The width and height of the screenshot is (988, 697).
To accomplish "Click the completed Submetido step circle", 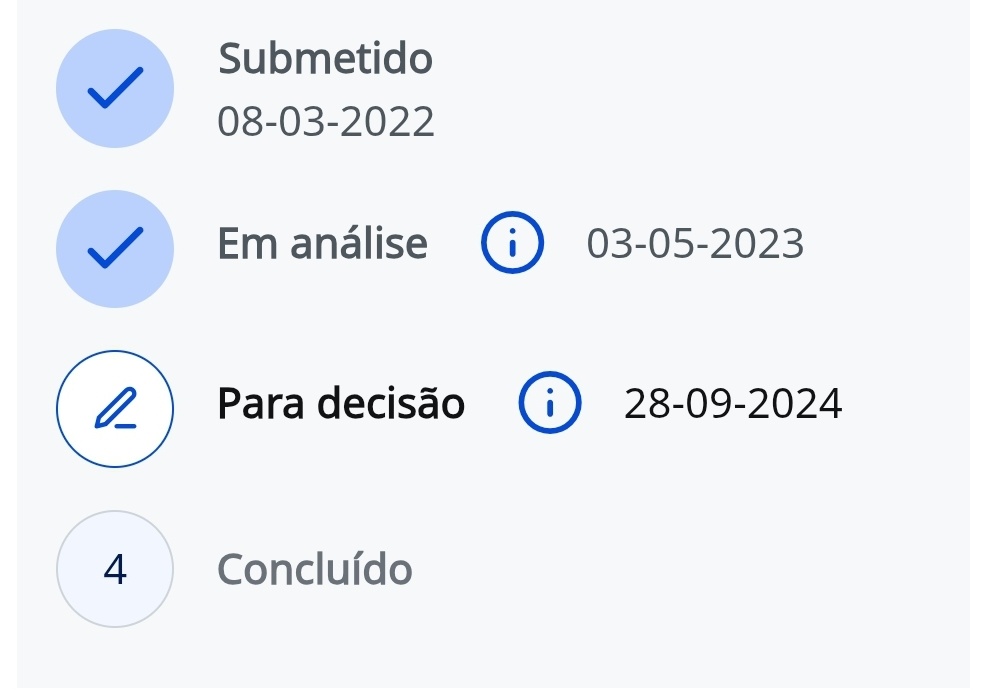I will click(x=115, y=90).
